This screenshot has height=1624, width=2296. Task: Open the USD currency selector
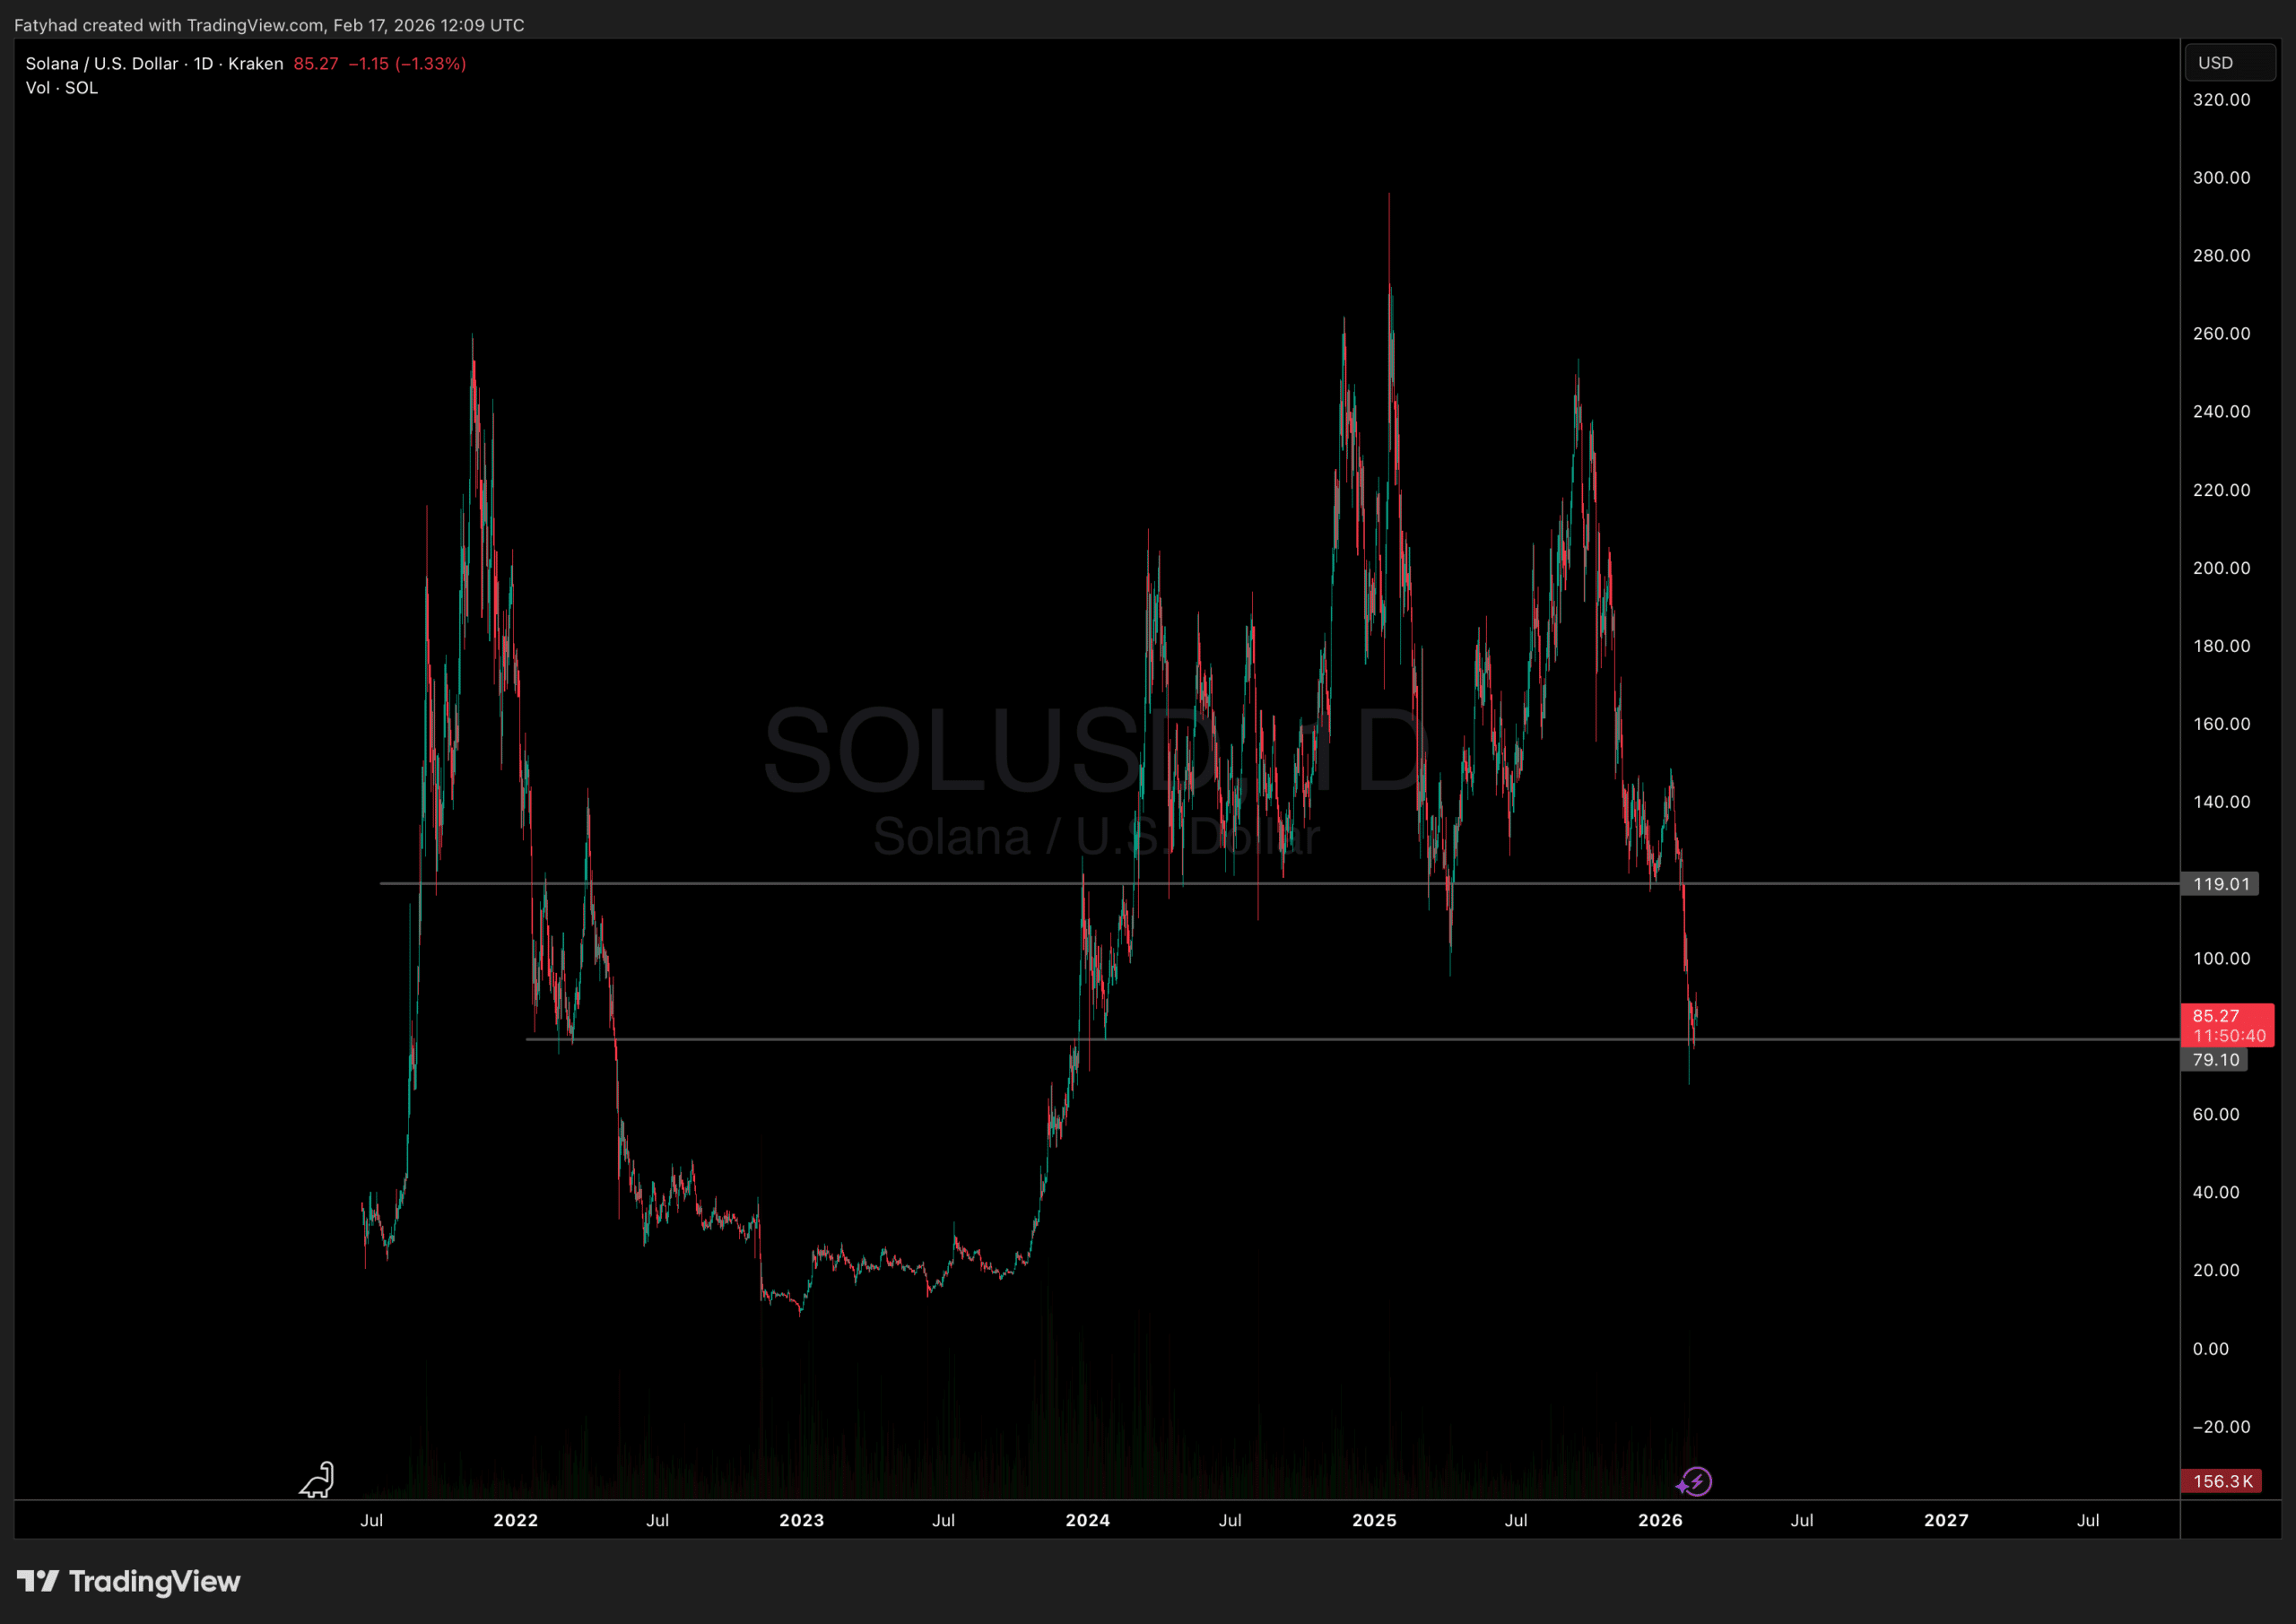point(2230,62)
